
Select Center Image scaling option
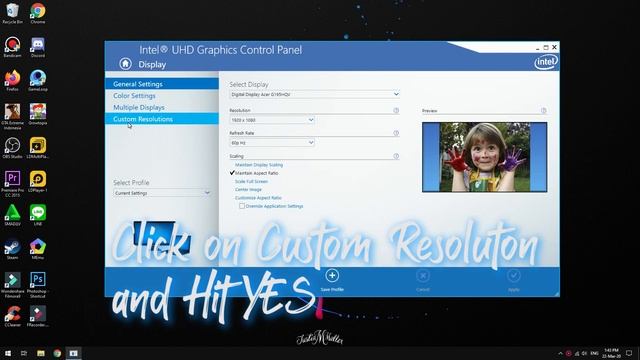248,189
